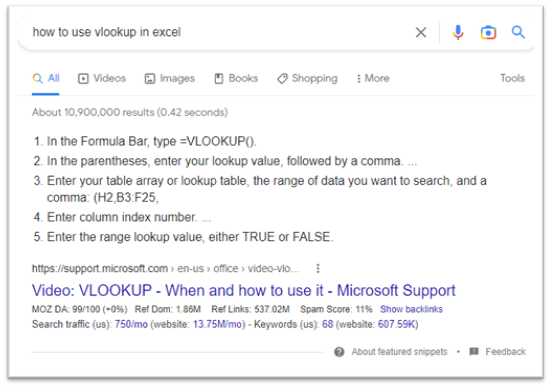Open the 13.75M/mo website traffic link
551x388 pixels.
coord(218,324)
